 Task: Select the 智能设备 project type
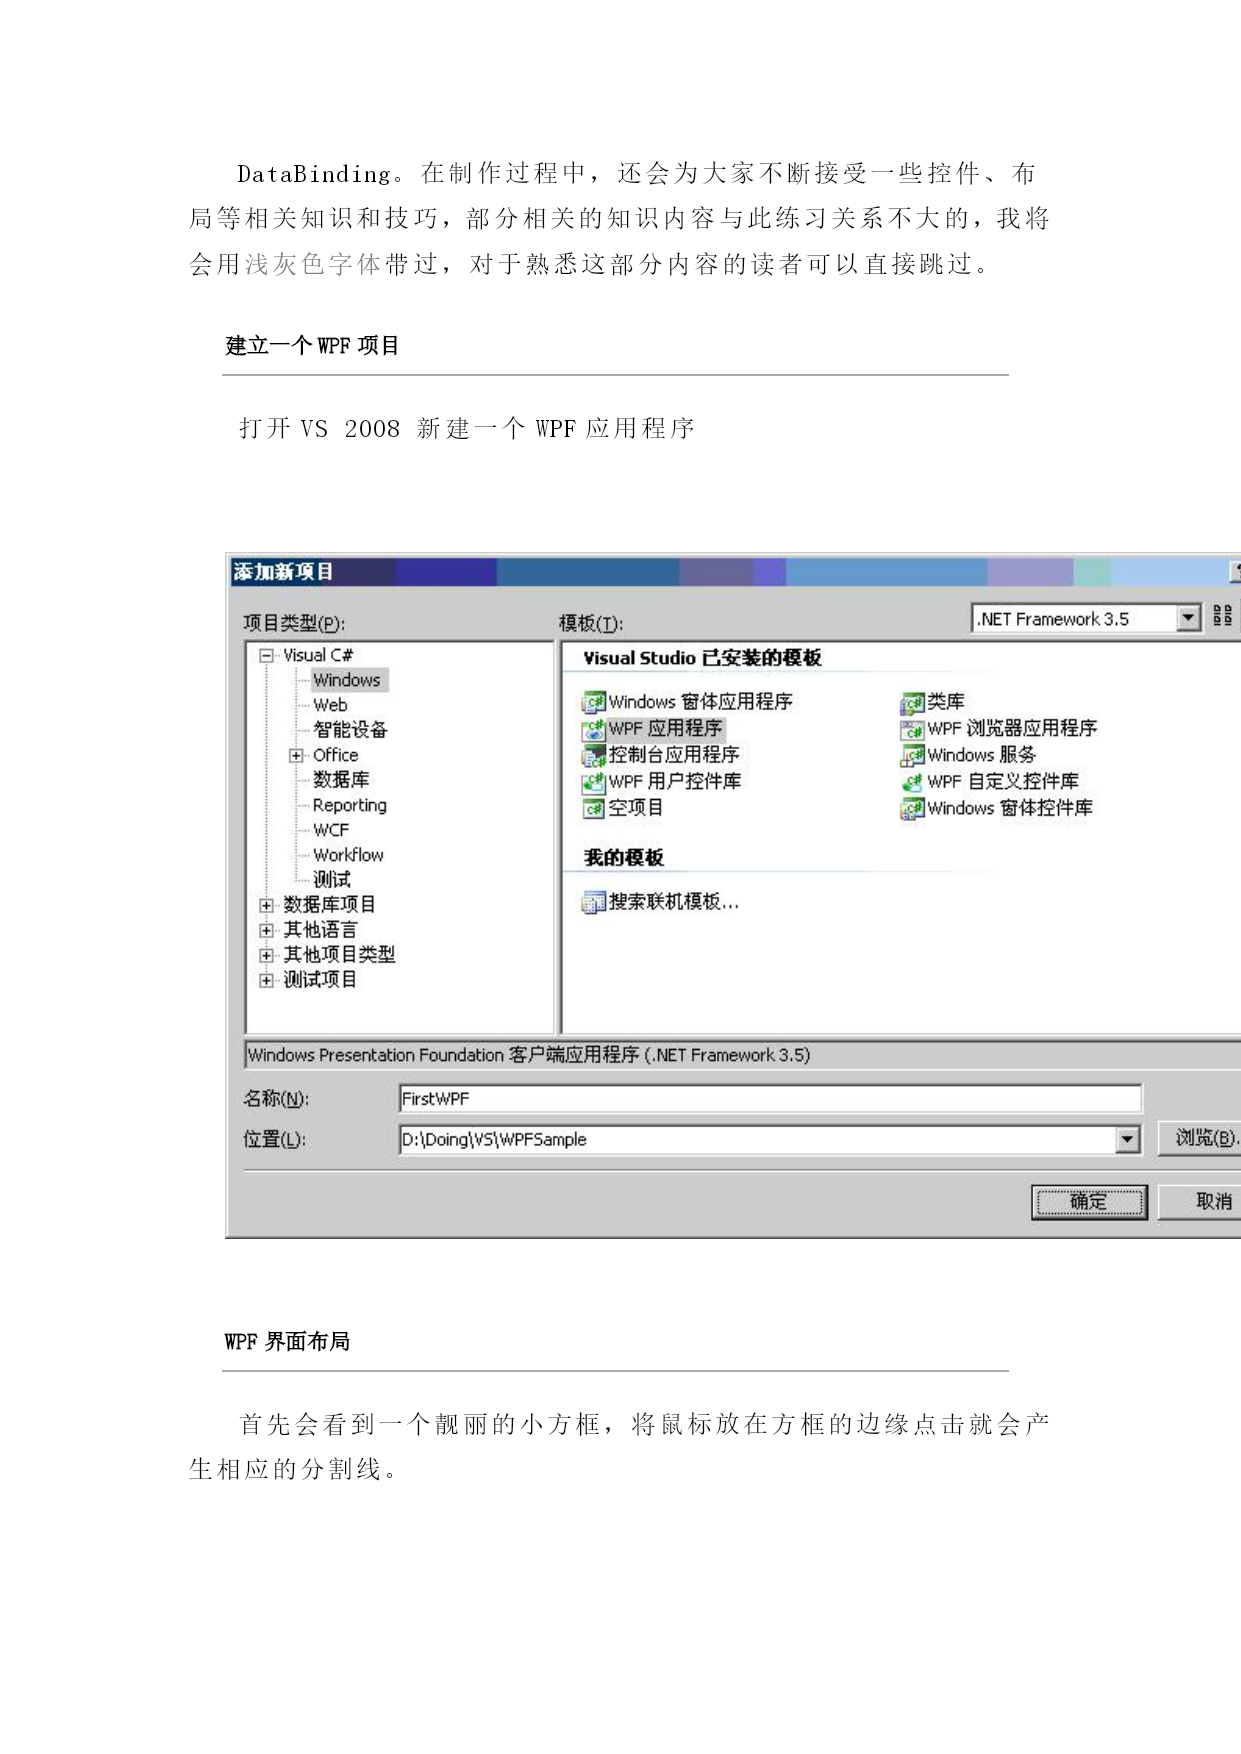(350, 730)
